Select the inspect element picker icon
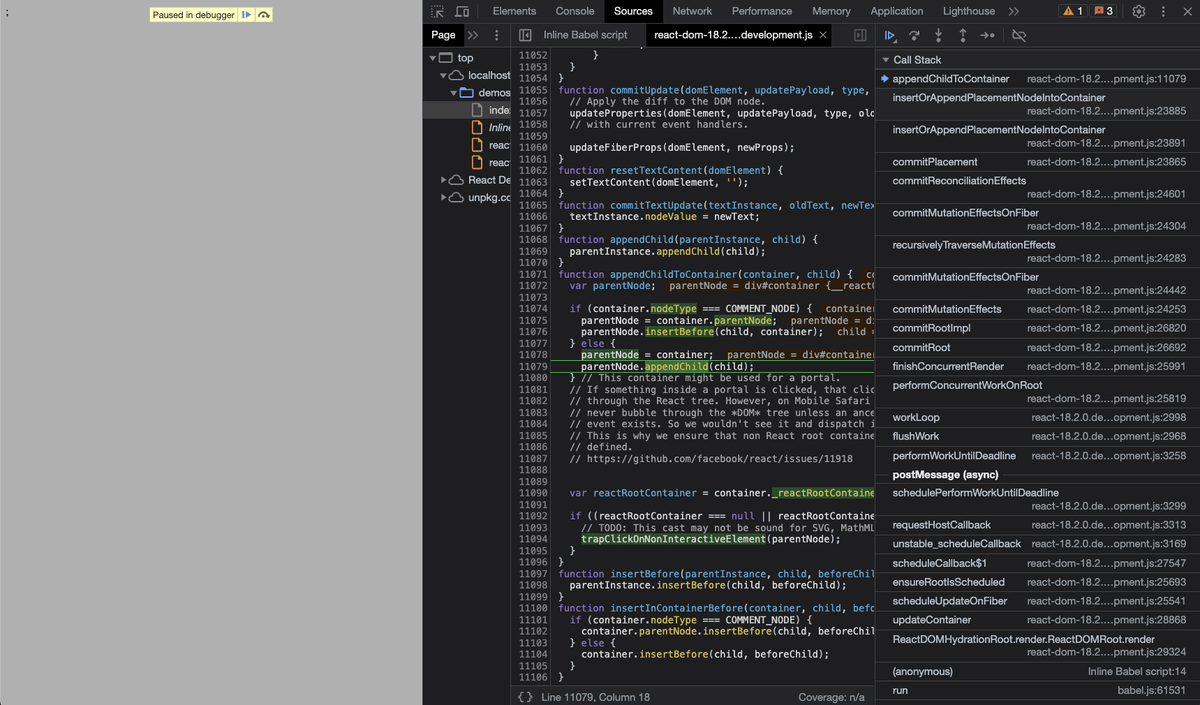1200x705 pixels. pyautogui.click(x=438, y=11)
